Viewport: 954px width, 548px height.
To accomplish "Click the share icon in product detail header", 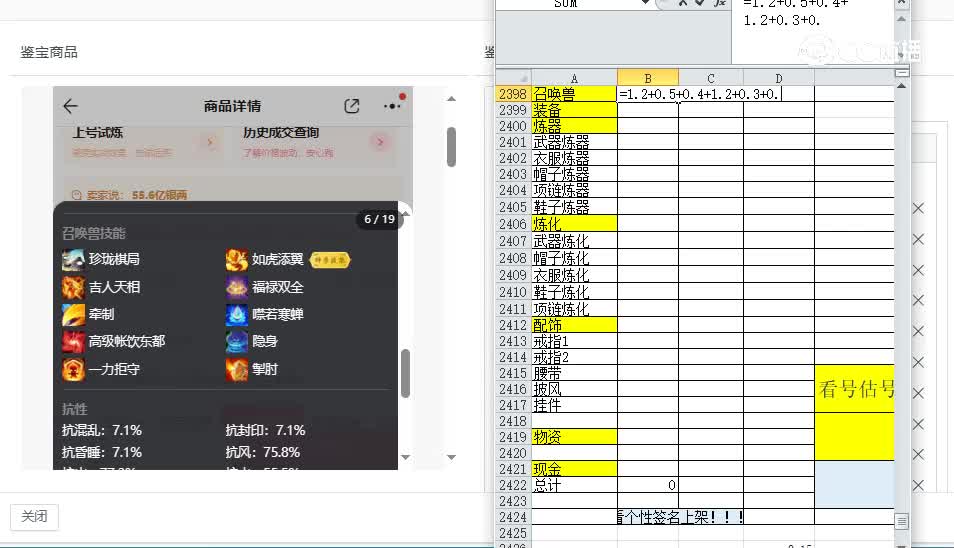I will (352, 106).
